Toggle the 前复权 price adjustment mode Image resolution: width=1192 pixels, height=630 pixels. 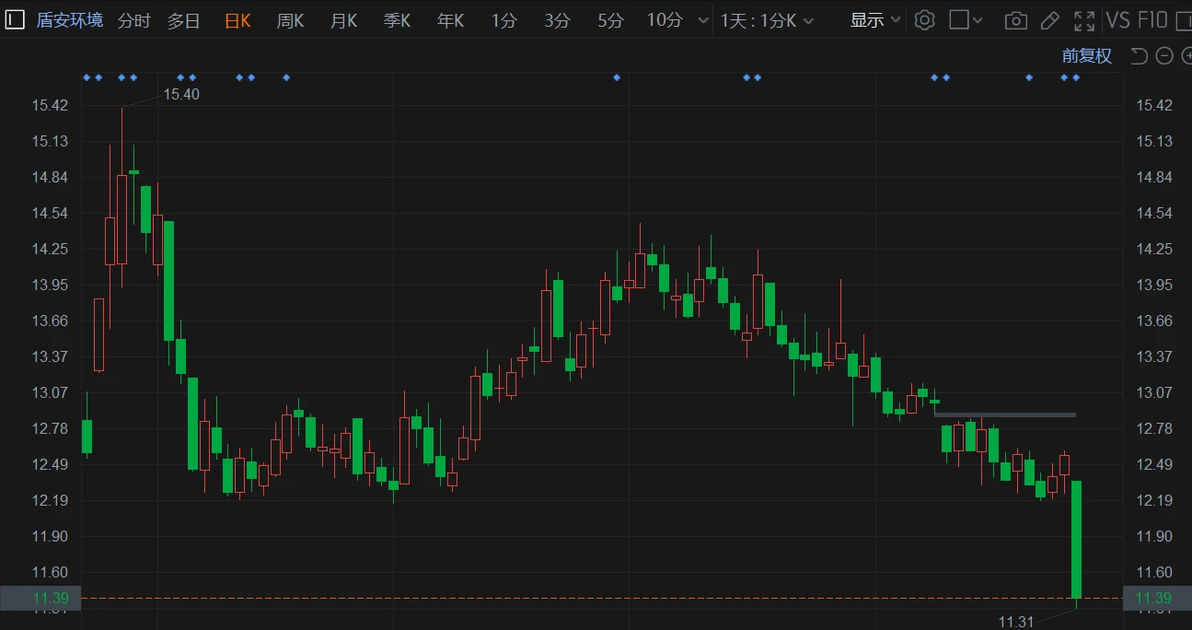[1086, 56]
